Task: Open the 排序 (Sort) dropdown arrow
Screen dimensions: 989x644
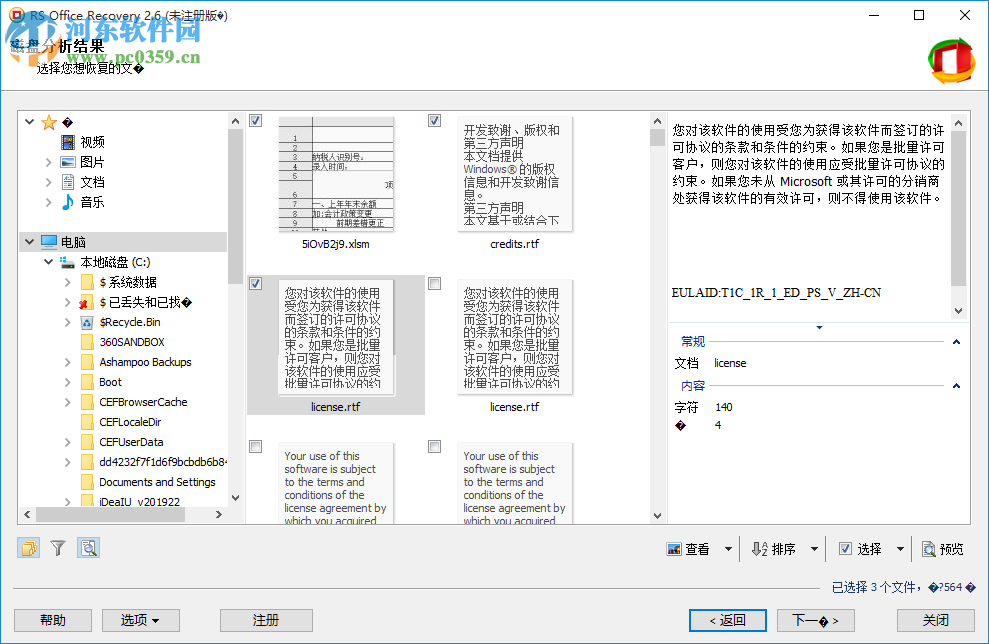Action: [x=815, y=548]
